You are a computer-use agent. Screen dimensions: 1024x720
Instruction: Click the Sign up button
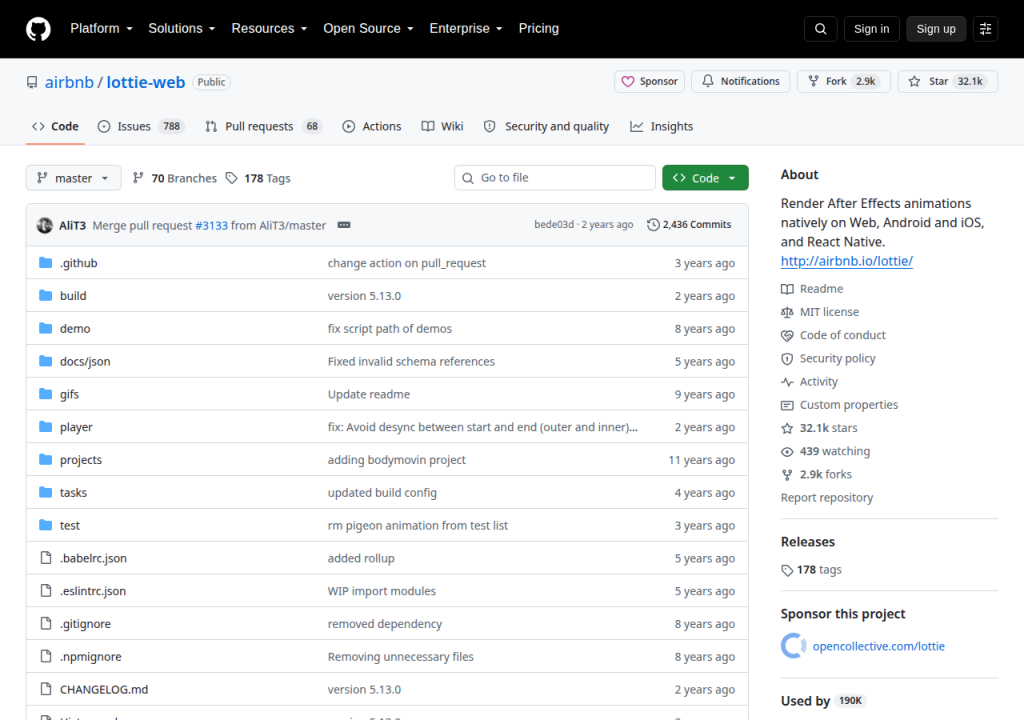point(936,29)
